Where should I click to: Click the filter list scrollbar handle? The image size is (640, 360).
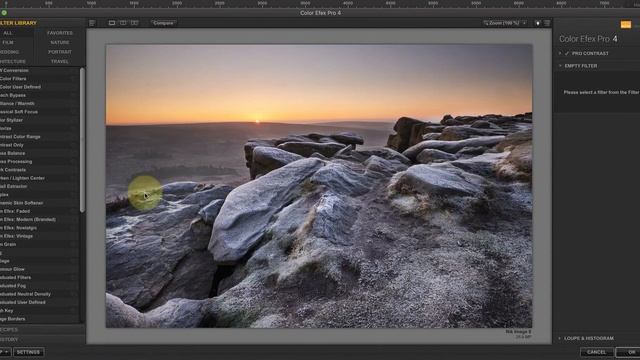(x=82, y=140)
